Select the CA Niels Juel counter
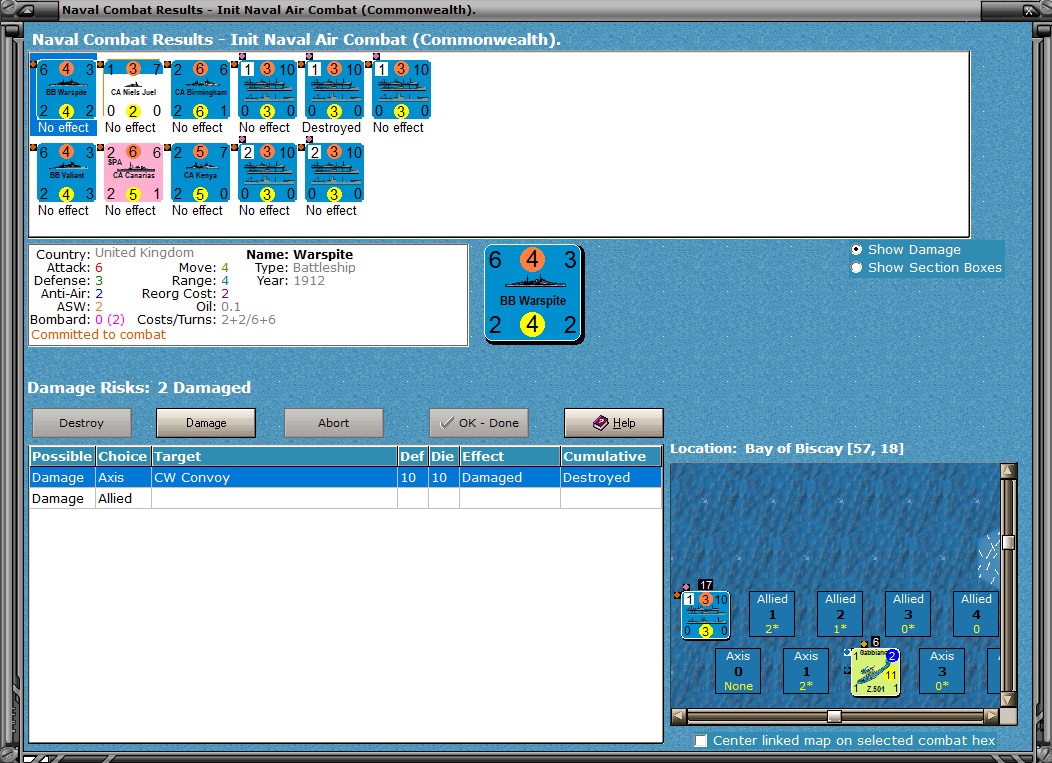Viewport: 1052px width, 763px height. pyautogui.click(x=133, y=90)
